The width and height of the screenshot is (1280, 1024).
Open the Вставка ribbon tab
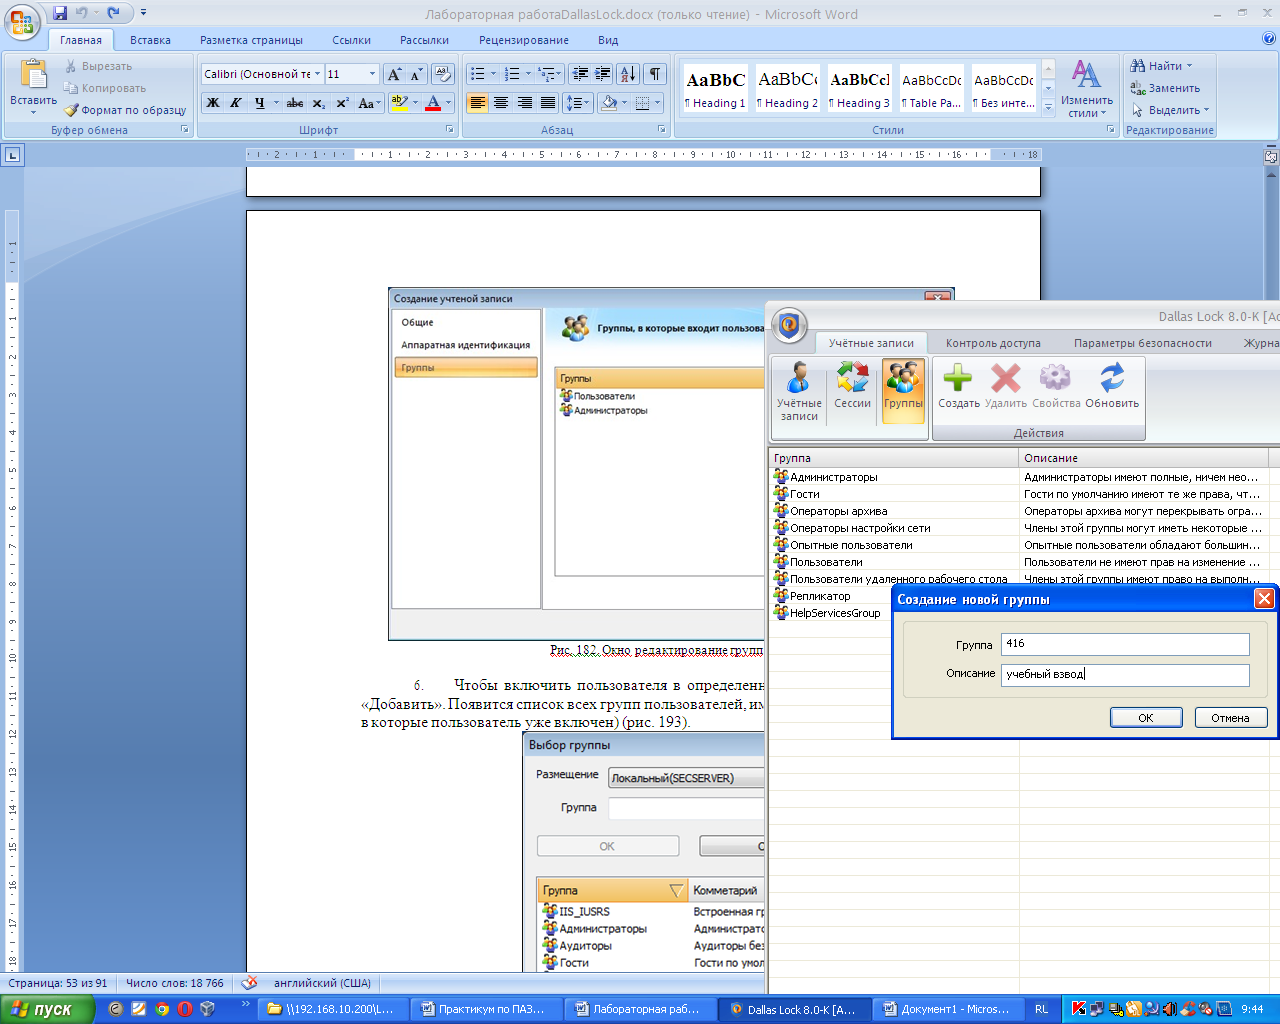tap(150, 40)
